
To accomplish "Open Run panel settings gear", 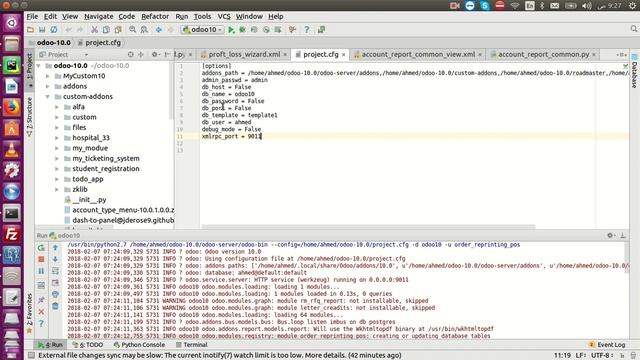I will (610, 235).
